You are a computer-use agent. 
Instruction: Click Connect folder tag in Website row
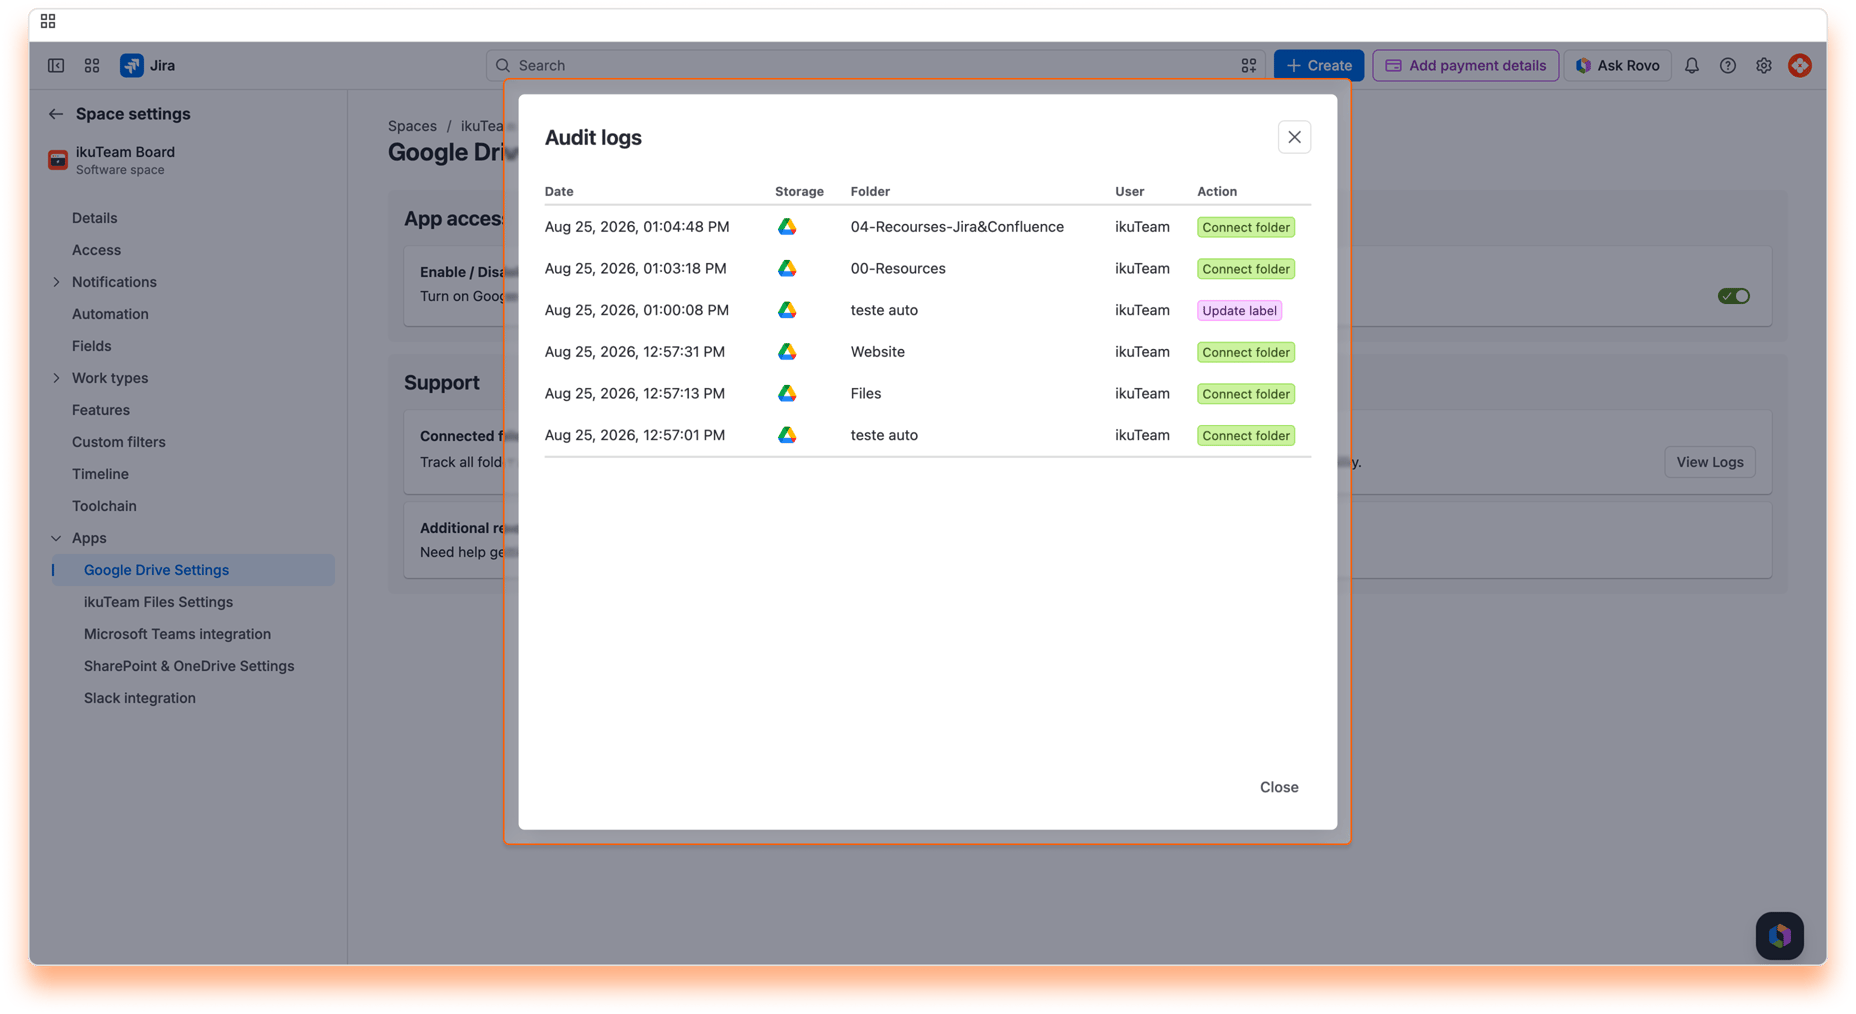1246,352
